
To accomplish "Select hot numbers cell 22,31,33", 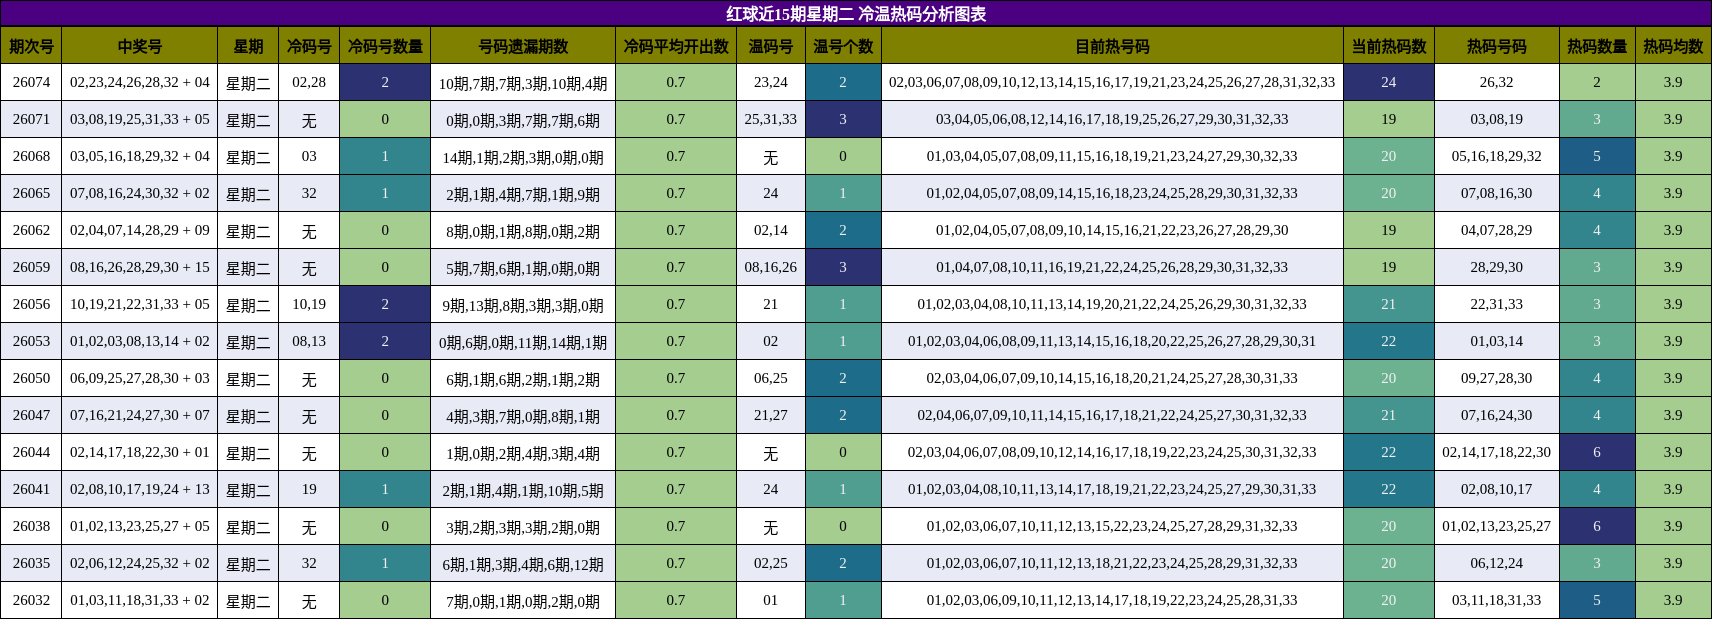I will [x=1497, y=304].
